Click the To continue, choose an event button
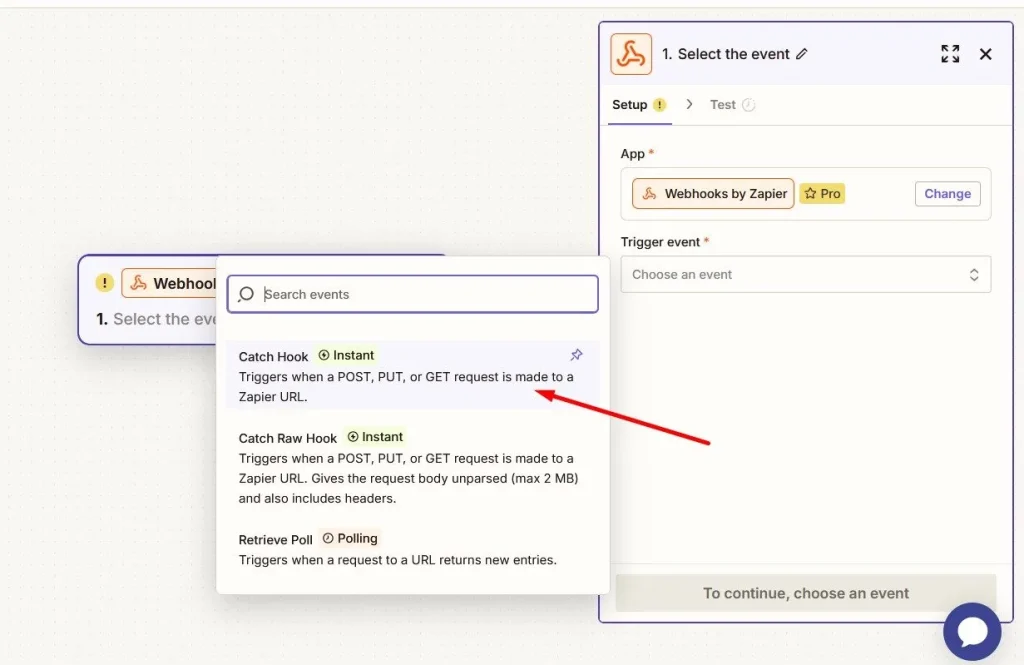 tap(806, 593)
